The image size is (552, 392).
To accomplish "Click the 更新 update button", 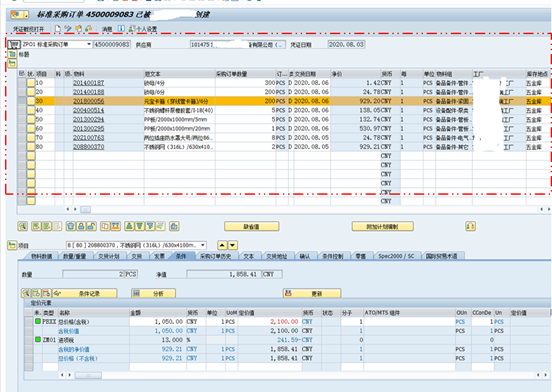I will tap(312, 293).
